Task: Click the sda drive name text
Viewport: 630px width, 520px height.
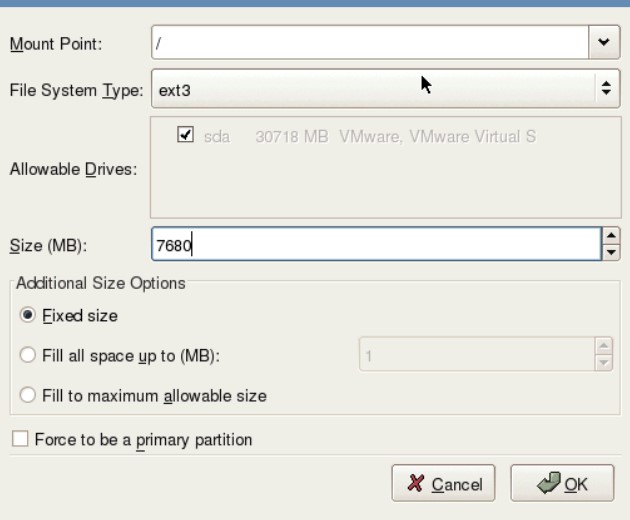Action: point(217,137)
